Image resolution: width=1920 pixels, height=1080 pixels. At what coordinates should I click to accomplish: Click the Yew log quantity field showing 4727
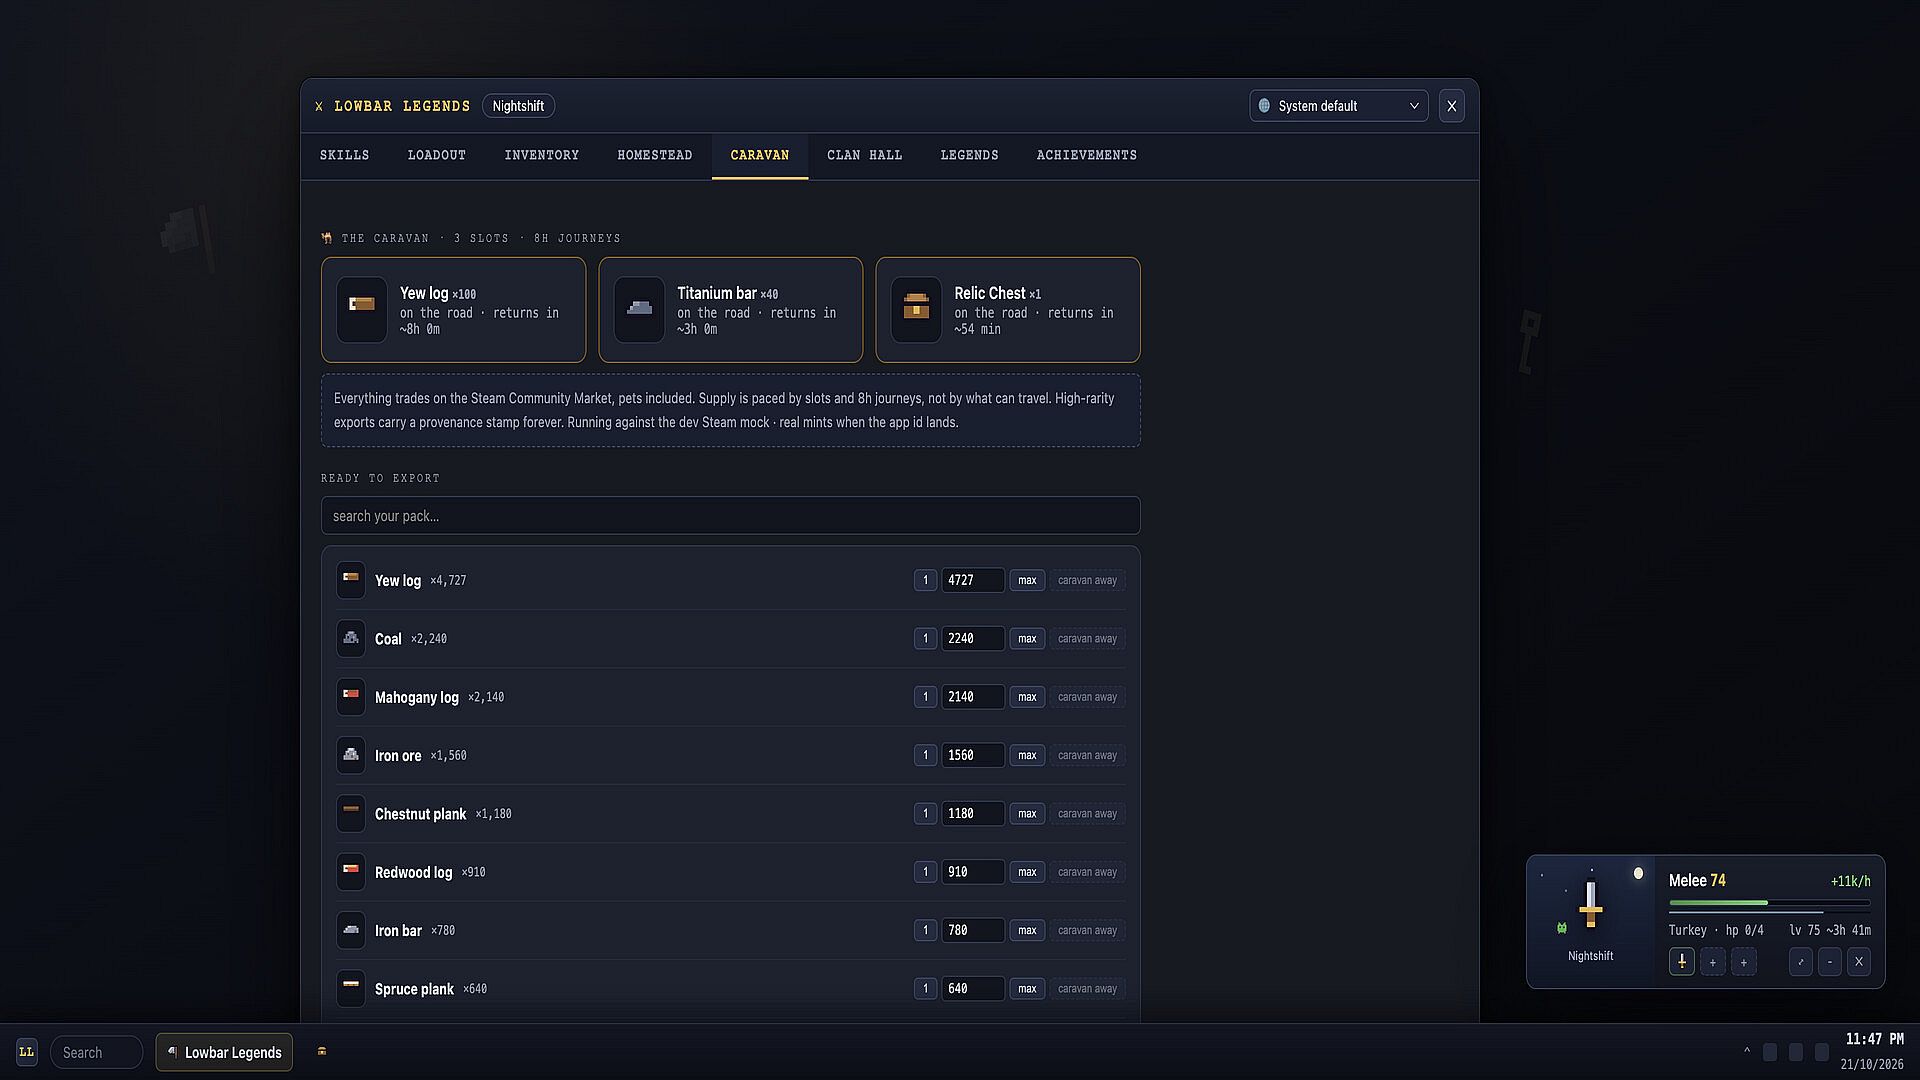click(972, 580)
